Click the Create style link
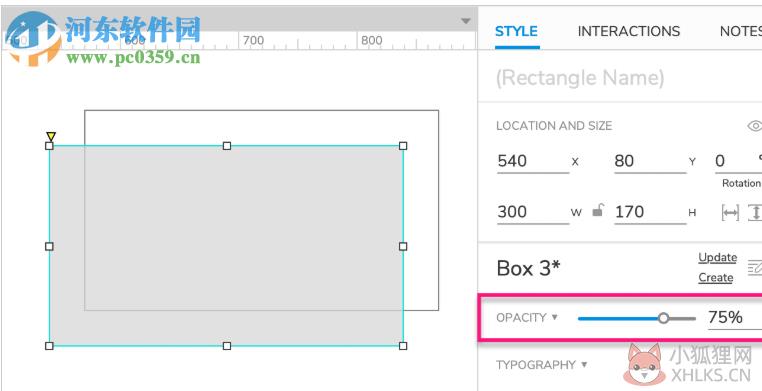Viewport: 762px width, 391px height. (x=716, y=278)
